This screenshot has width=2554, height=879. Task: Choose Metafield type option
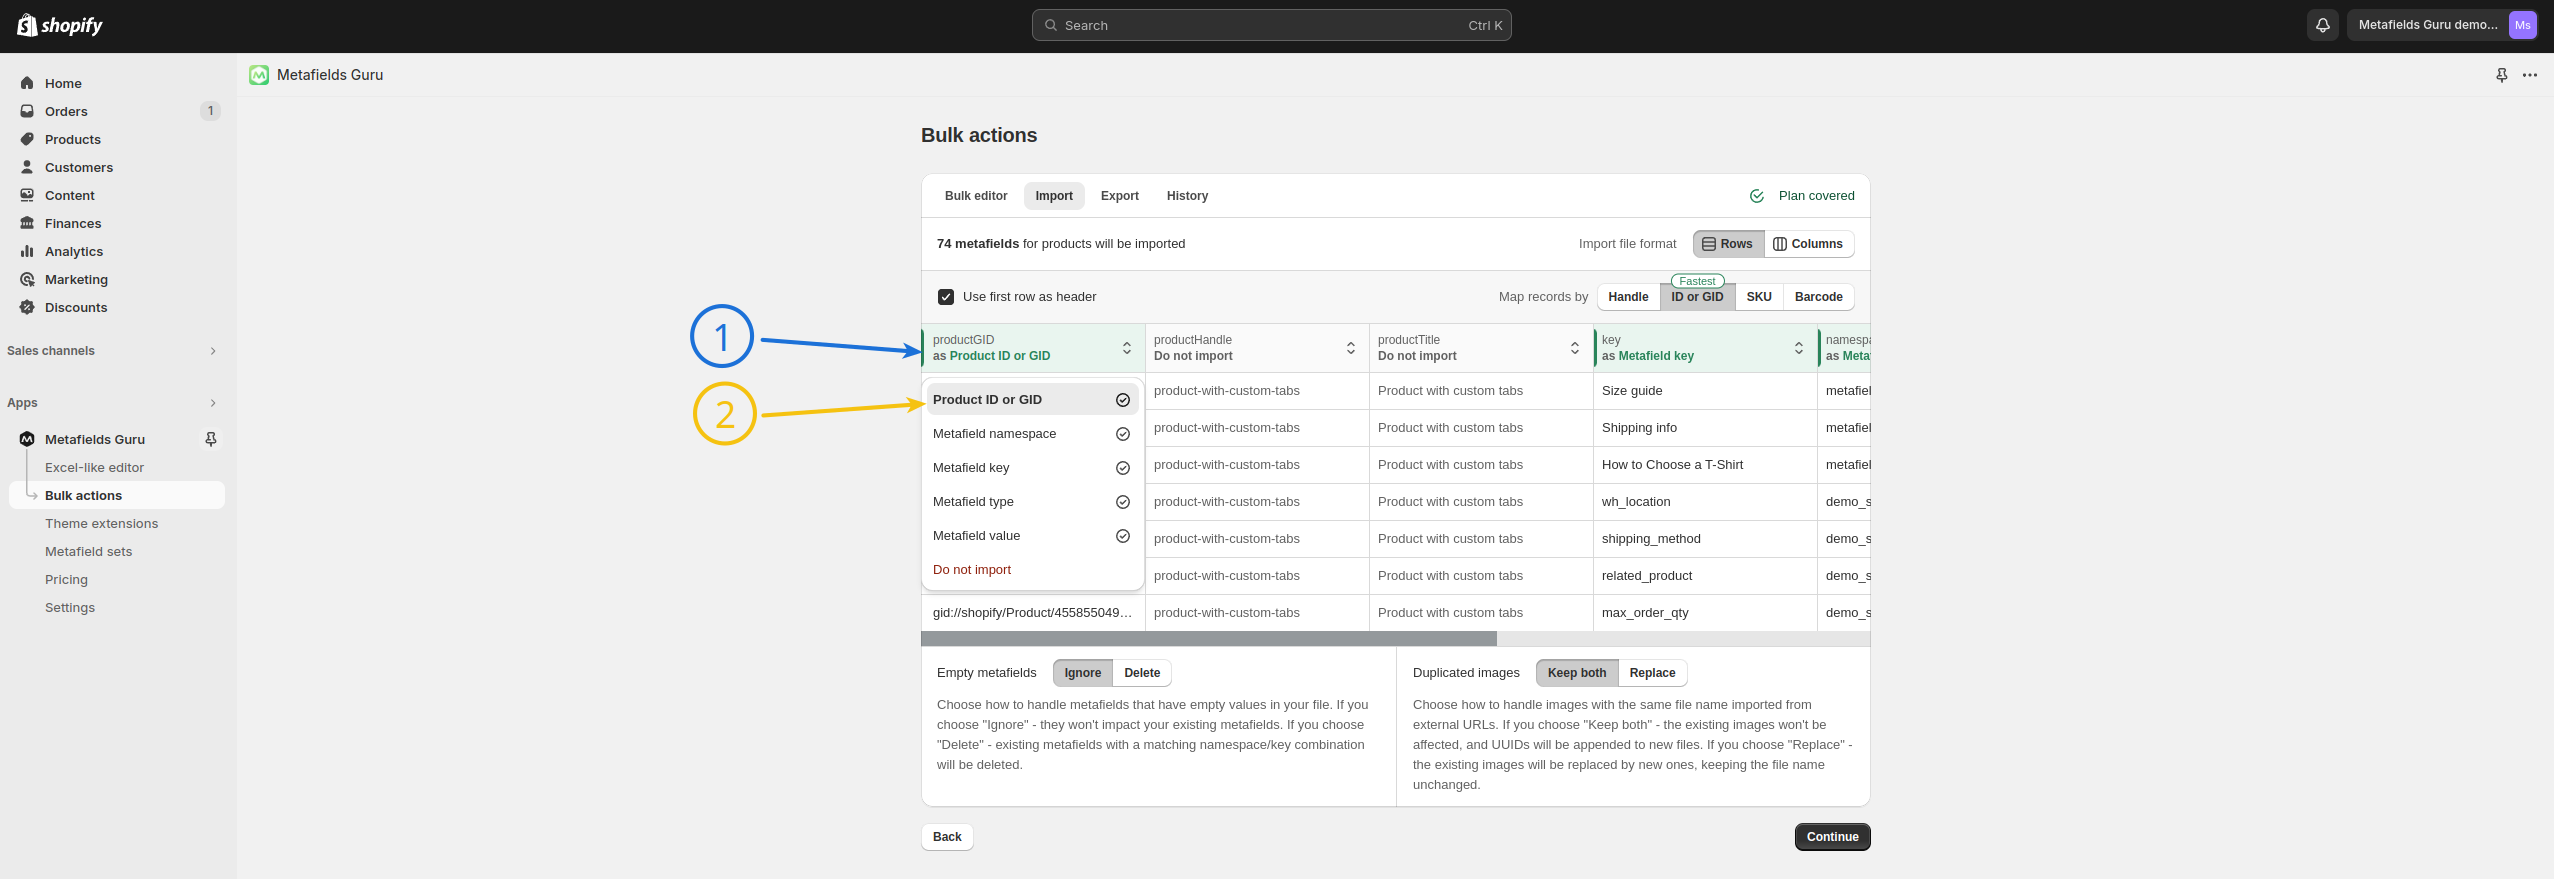[x=1032, y=502]
